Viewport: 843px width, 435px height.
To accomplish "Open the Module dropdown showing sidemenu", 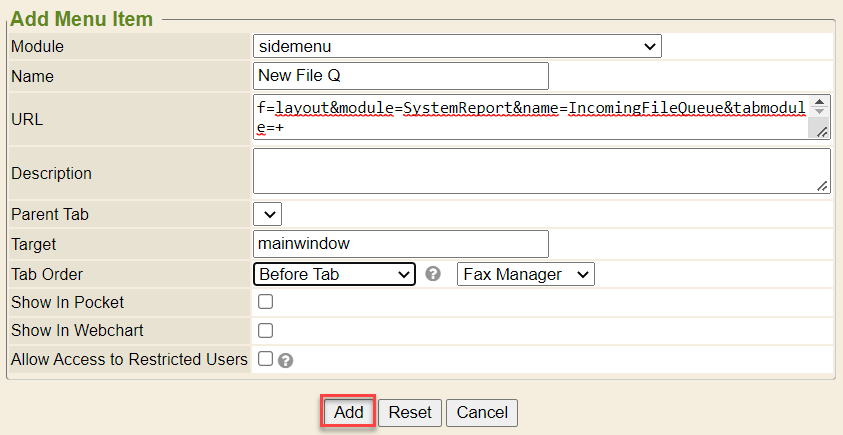I will click(457, 46).
